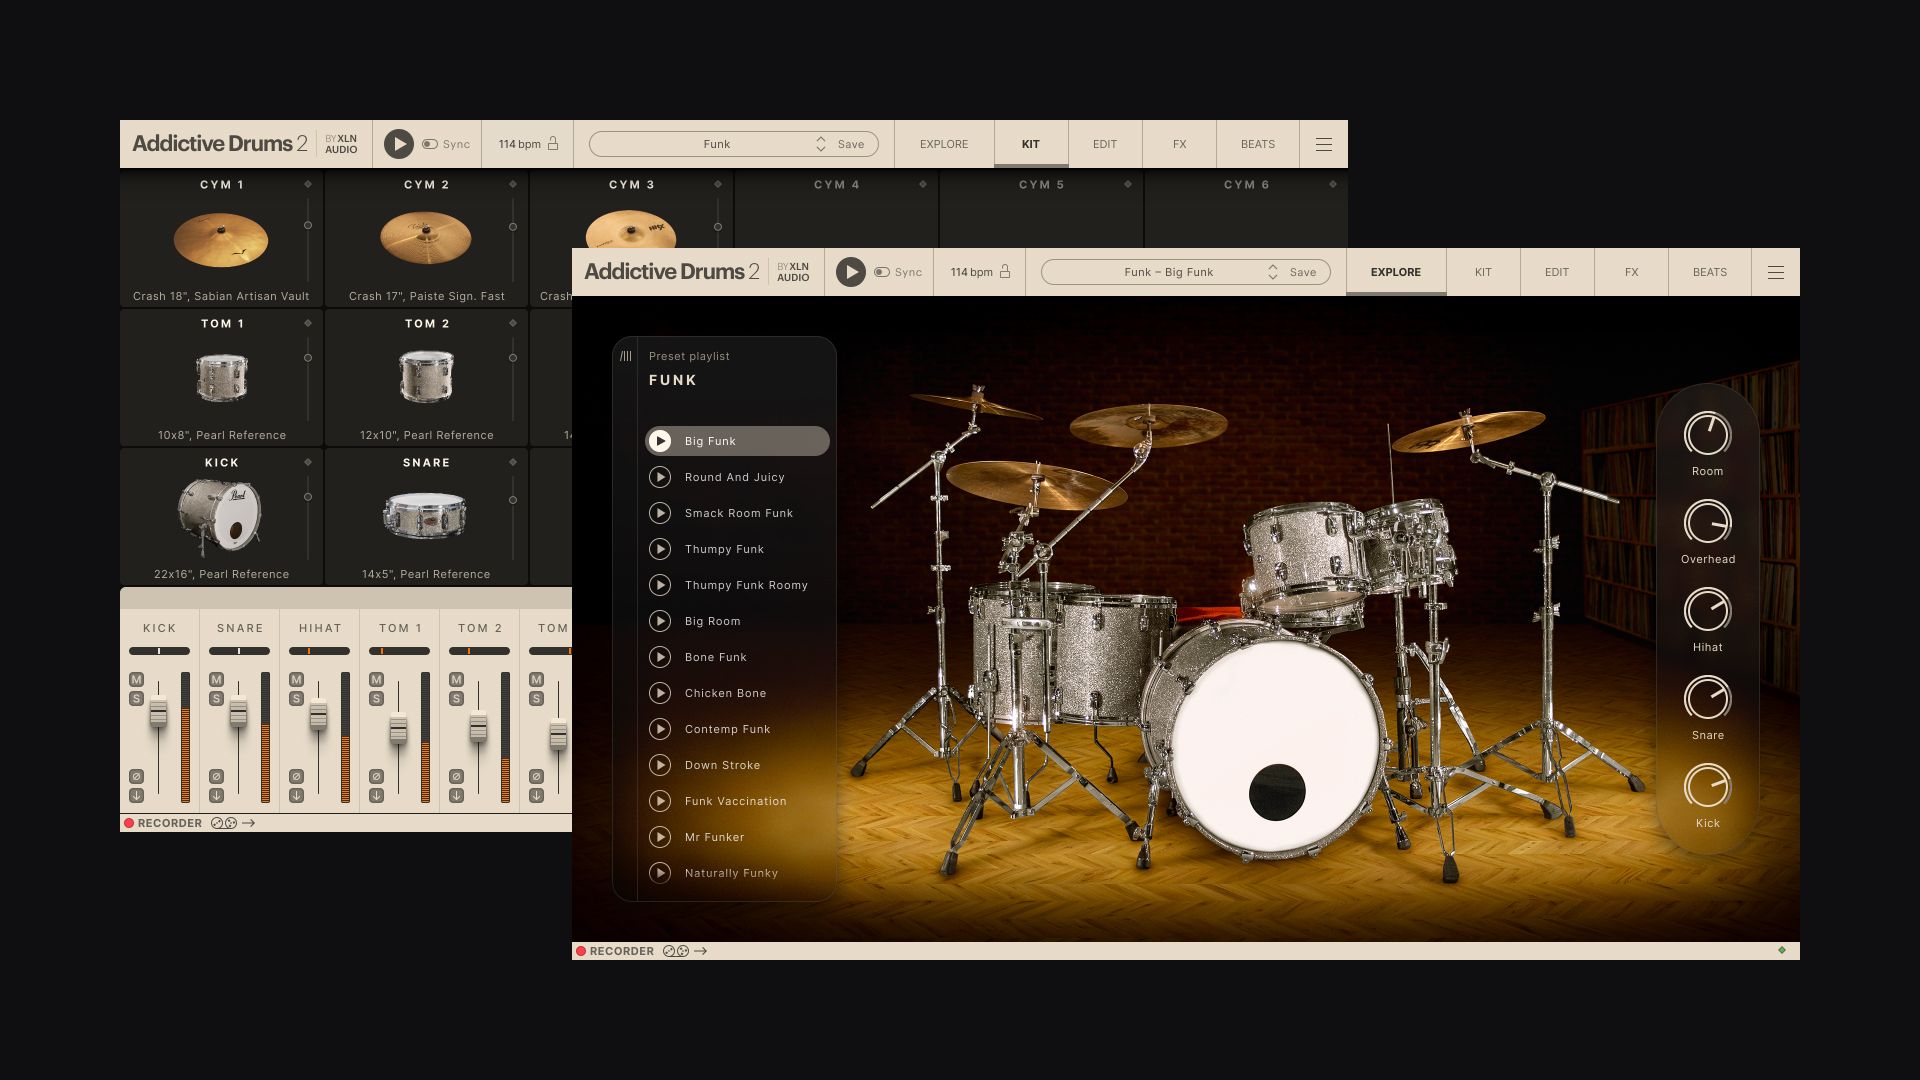Click preset stepper arrows in Kit window
Image resolution: width=1920 pixels, height=1080 pixels.
(821, 144)
